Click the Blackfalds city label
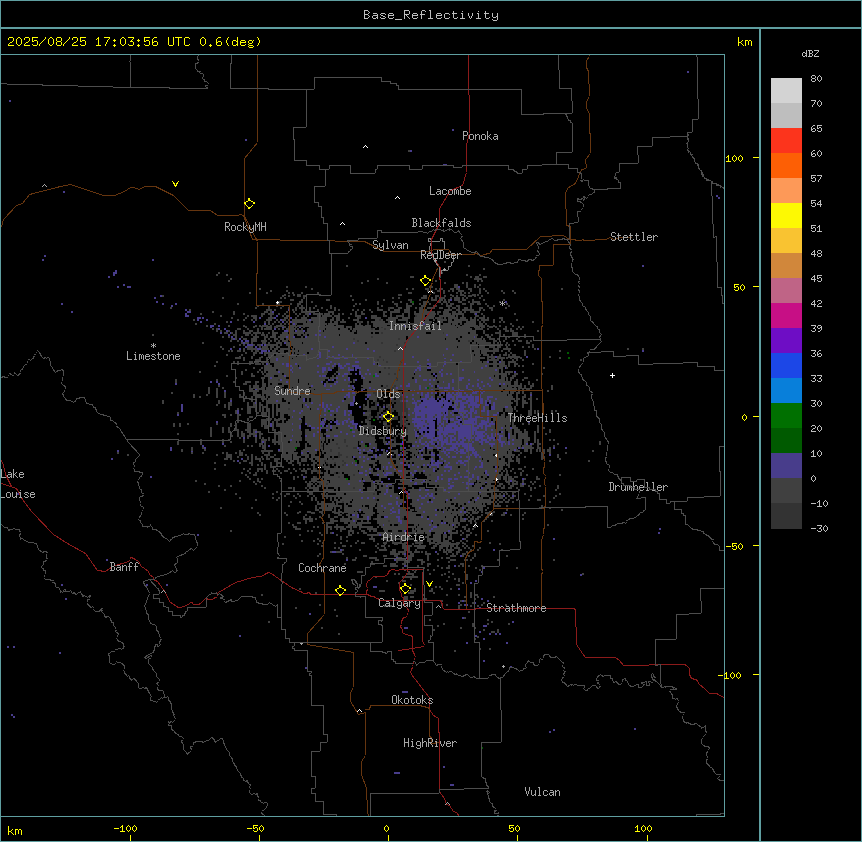The height and width of the screenshot is (842, 862). click(x=441, y=223)
